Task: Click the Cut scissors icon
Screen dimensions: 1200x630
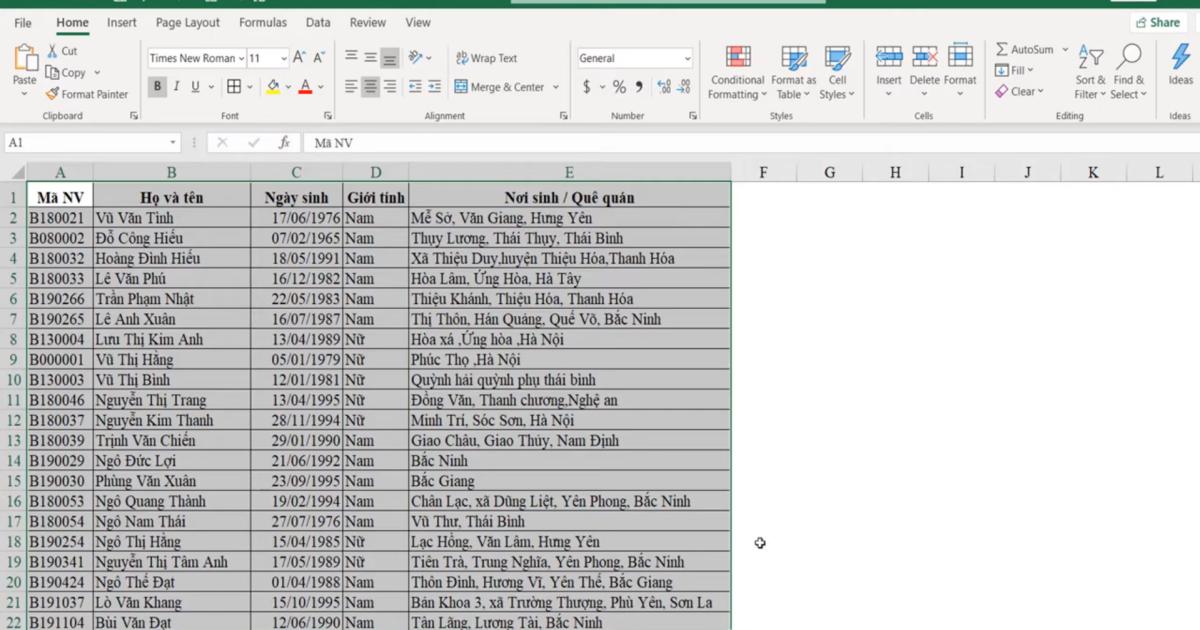Action: click(52, 51)
